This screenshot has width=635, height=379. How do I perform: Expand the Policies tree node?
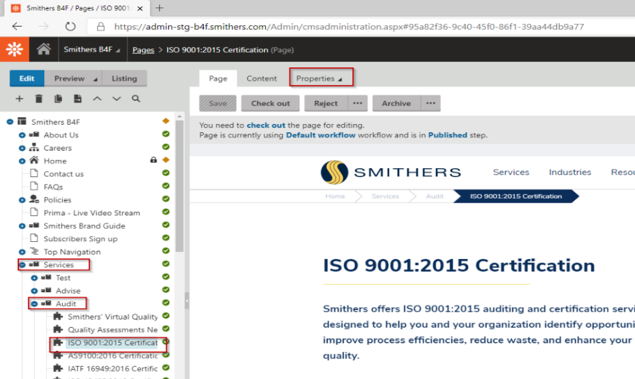tap(22, 200)
